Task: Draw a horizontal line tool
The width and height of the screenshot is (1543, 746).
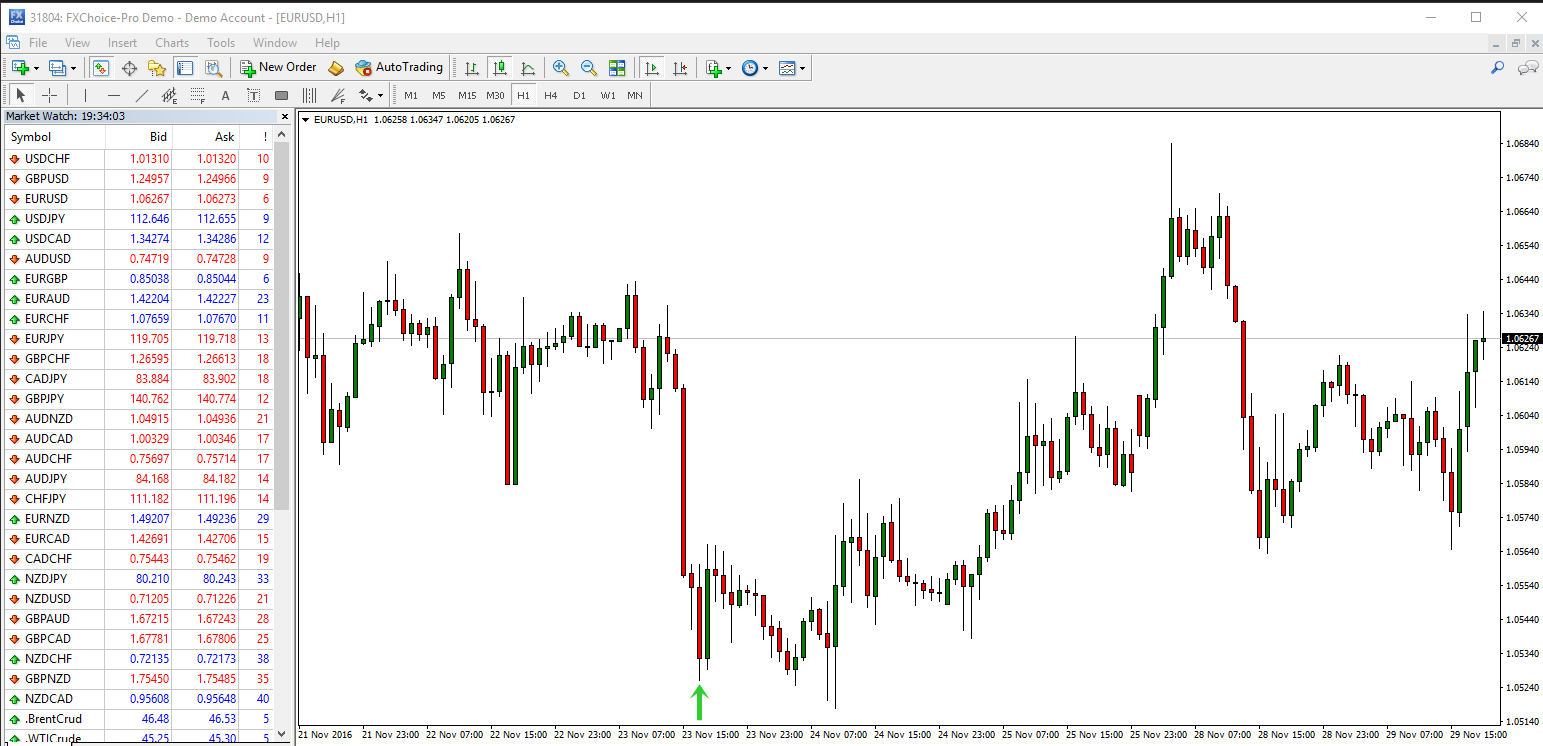Action: coord(114,95)
